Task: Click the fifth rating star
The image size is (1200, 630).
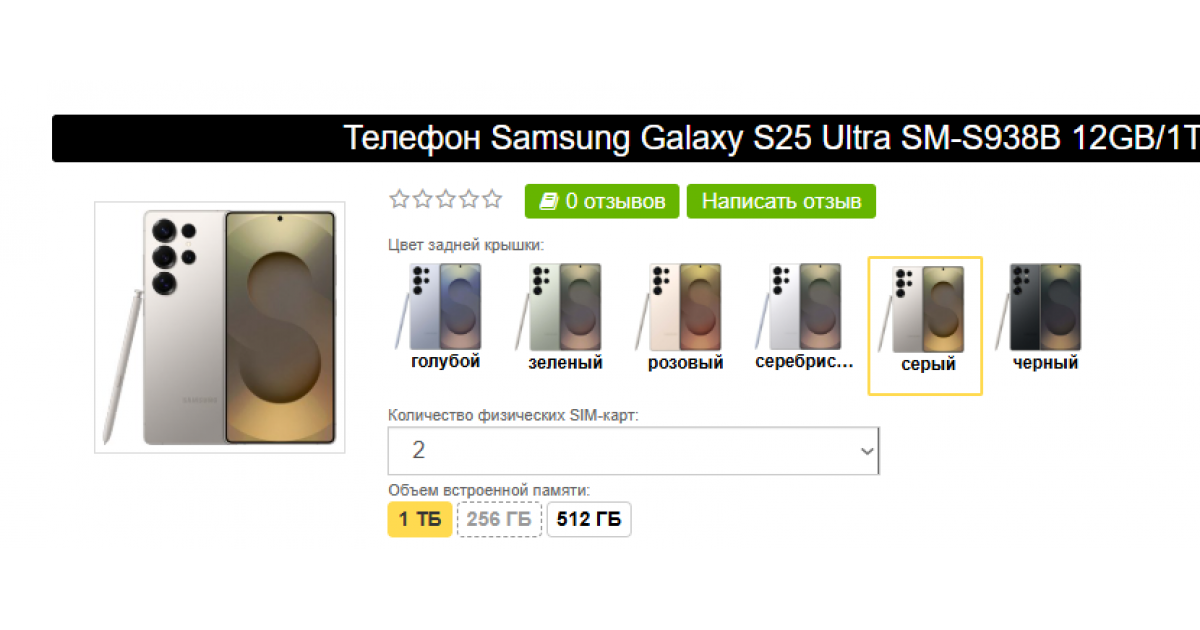Action: point(491,199)
